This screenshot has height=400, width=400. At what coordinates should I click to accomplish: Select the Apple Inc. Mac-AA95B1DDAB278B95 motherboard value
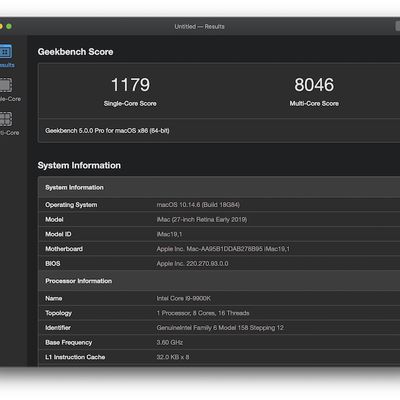point(223,249)
